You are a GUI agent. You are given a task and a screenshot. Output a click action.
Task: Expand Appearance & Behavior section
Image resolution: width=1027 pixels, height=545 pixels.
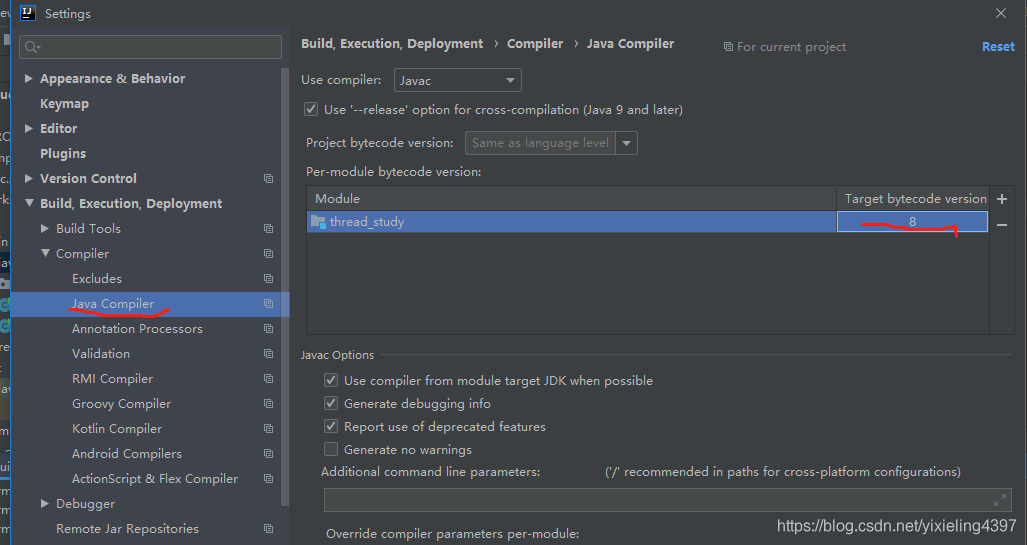[x=28, y=78]
